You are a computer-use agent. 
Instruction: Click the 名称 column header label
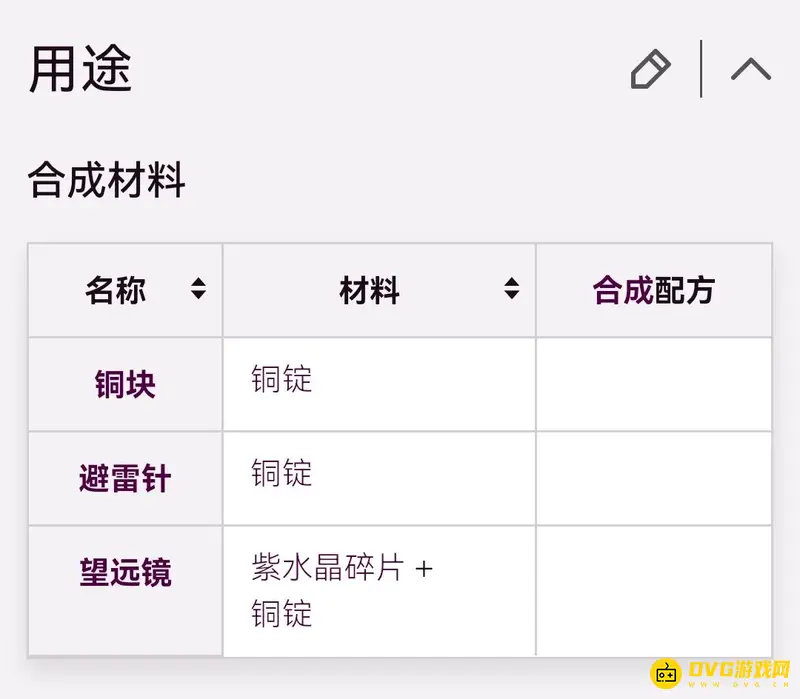(x=115, y=291)
